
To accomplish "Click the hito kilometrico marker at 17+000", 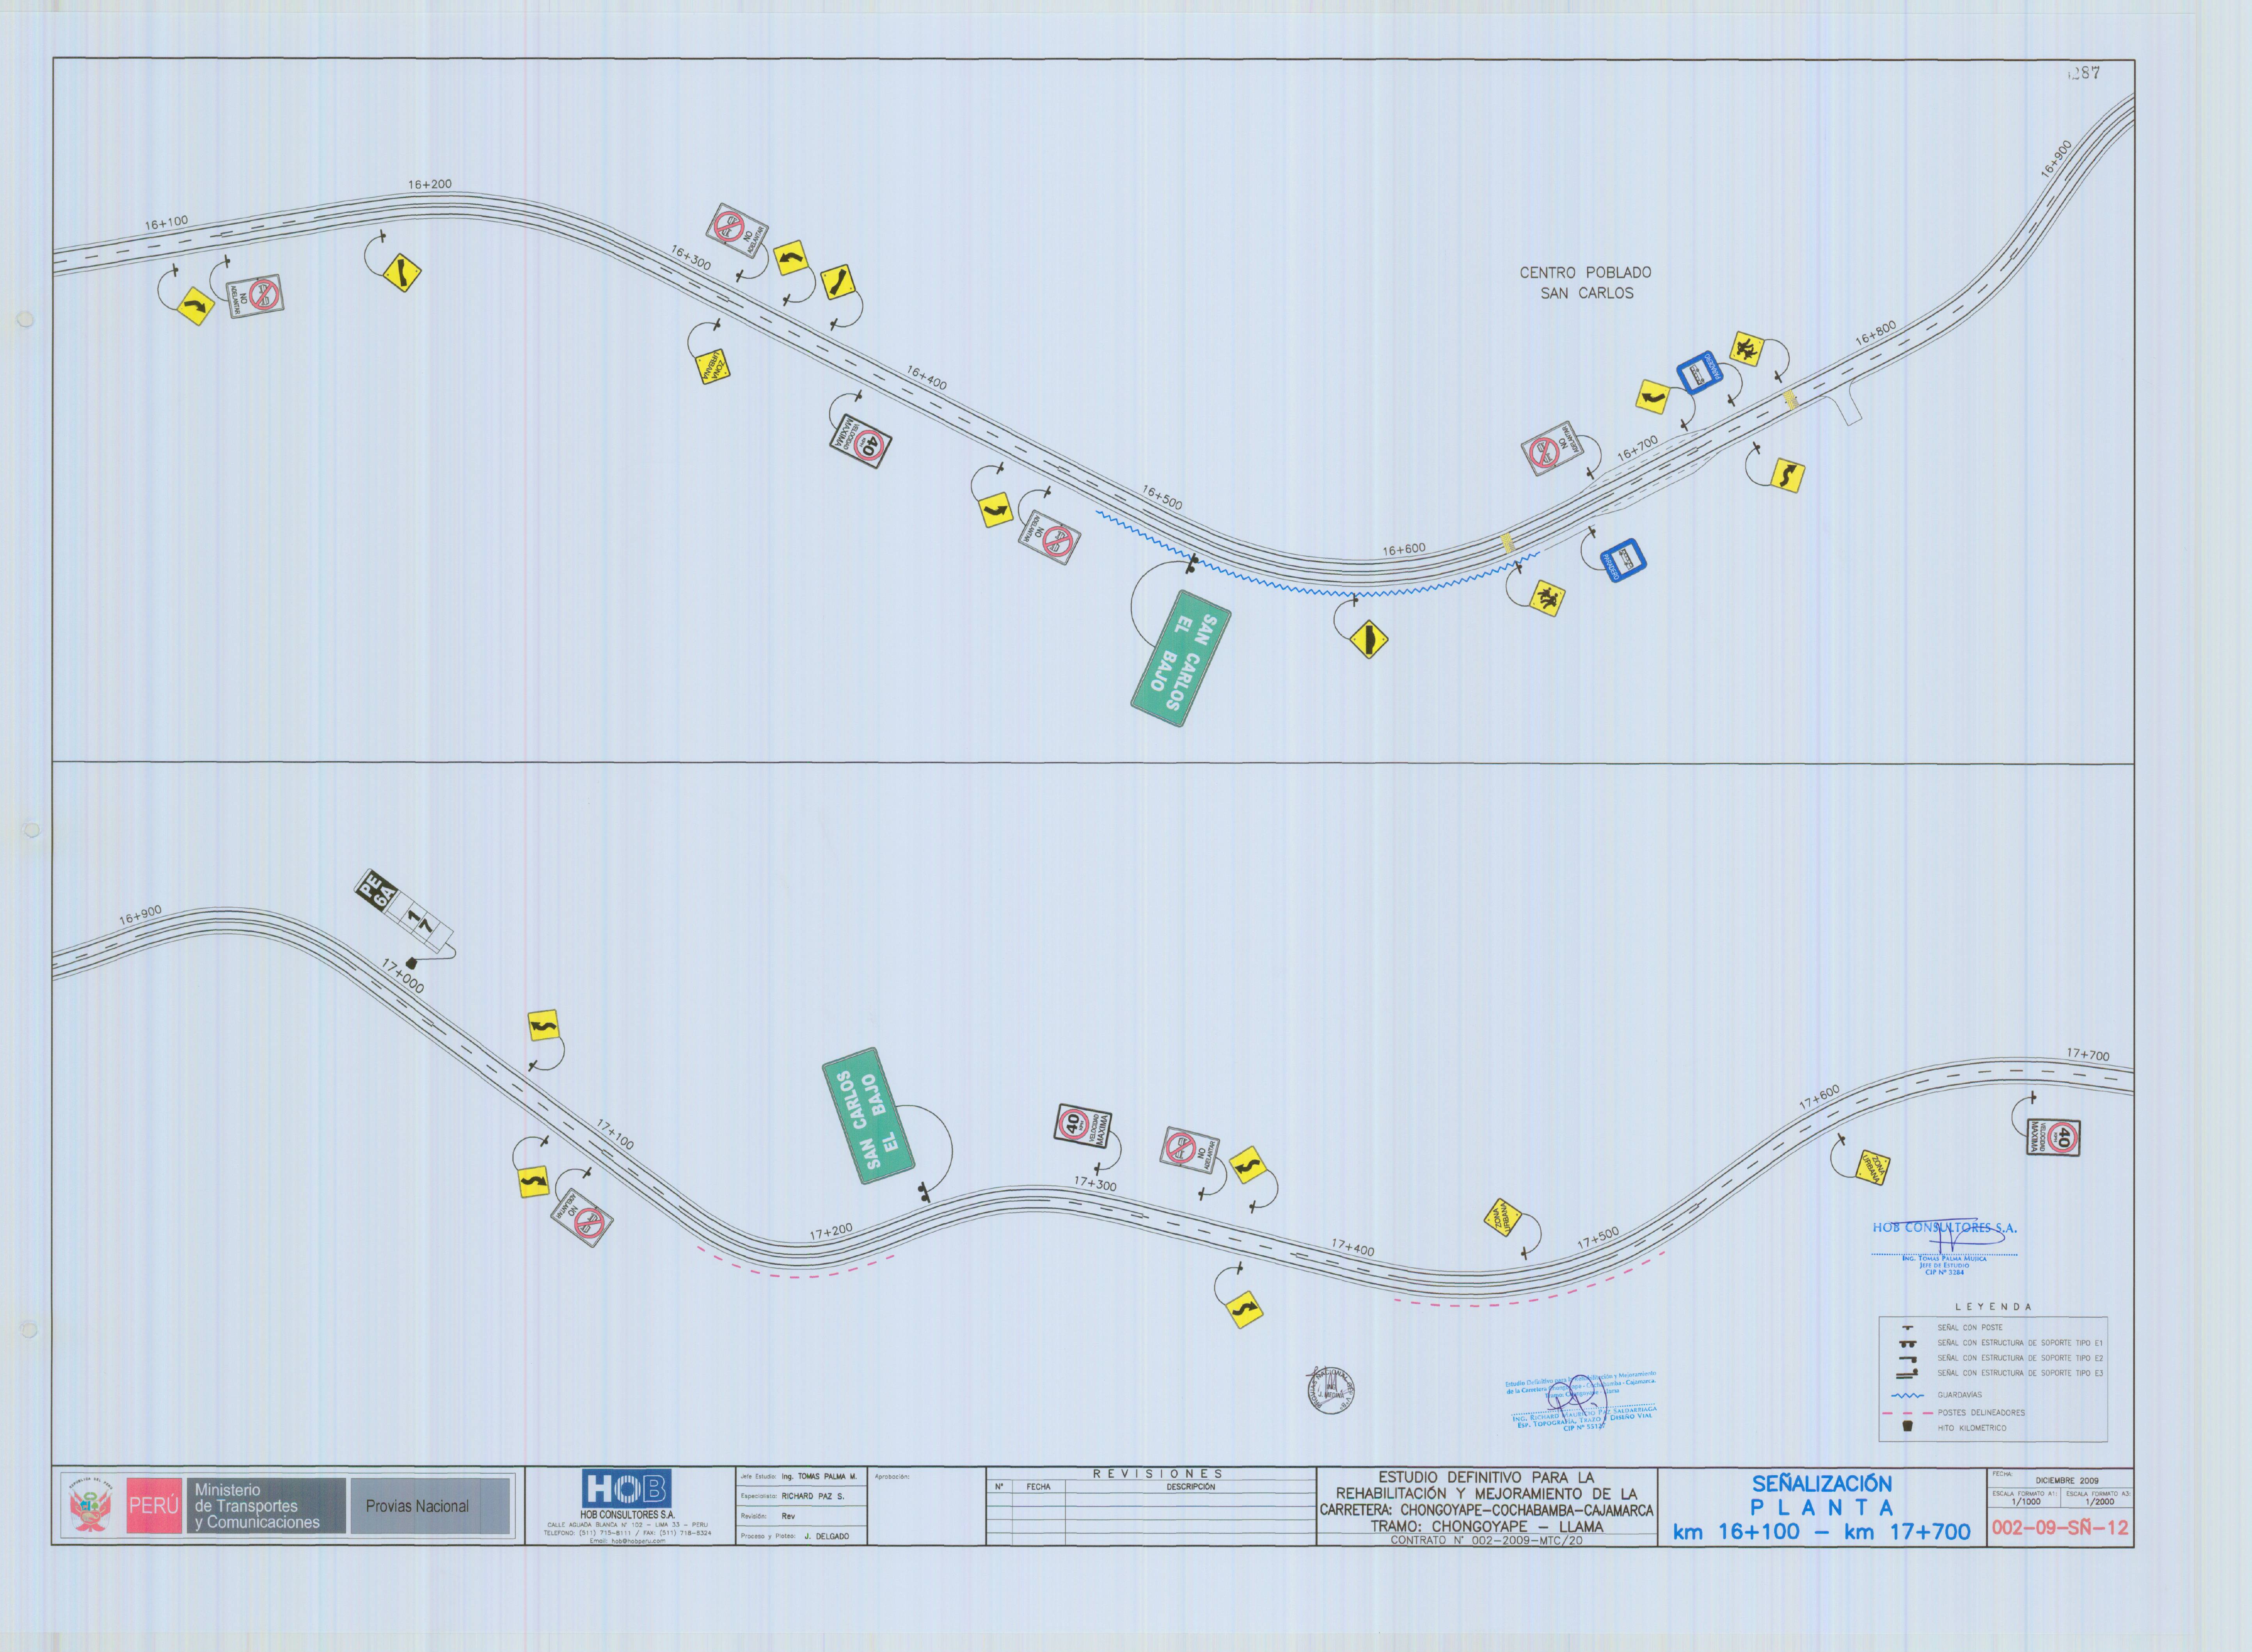I will (411, 963).
